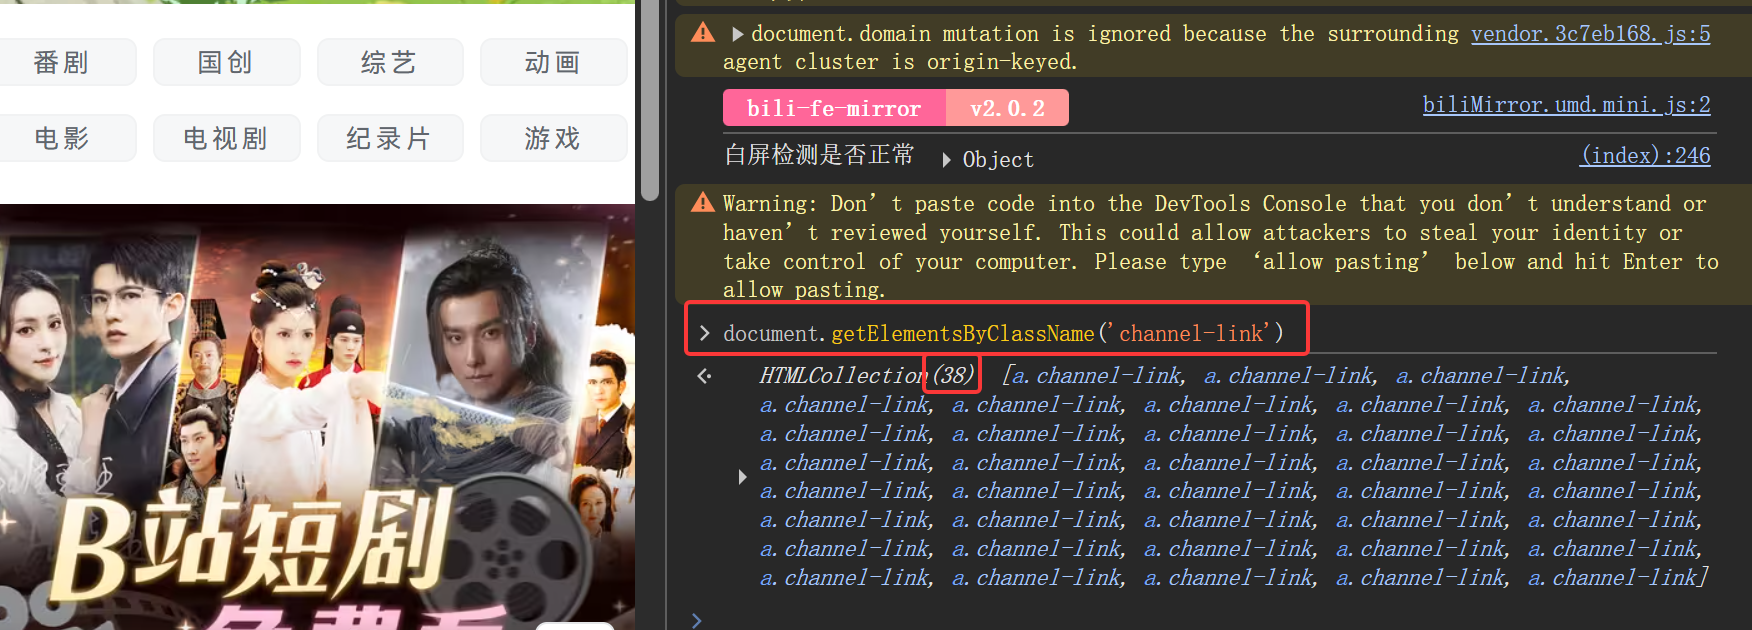Viewport: 1752px width, 630px height.
Task: Open the 综艺 channel
Action: (x=390, y=62)
